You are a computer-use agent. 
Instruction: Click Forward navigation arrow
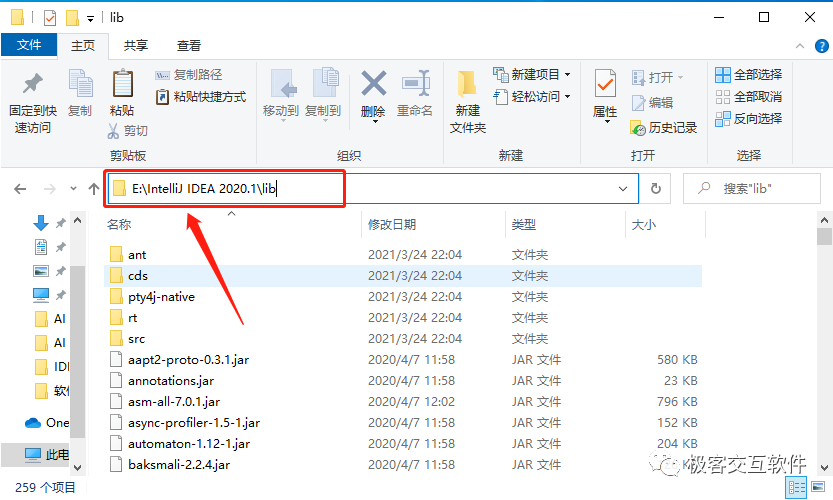[49, 189]
